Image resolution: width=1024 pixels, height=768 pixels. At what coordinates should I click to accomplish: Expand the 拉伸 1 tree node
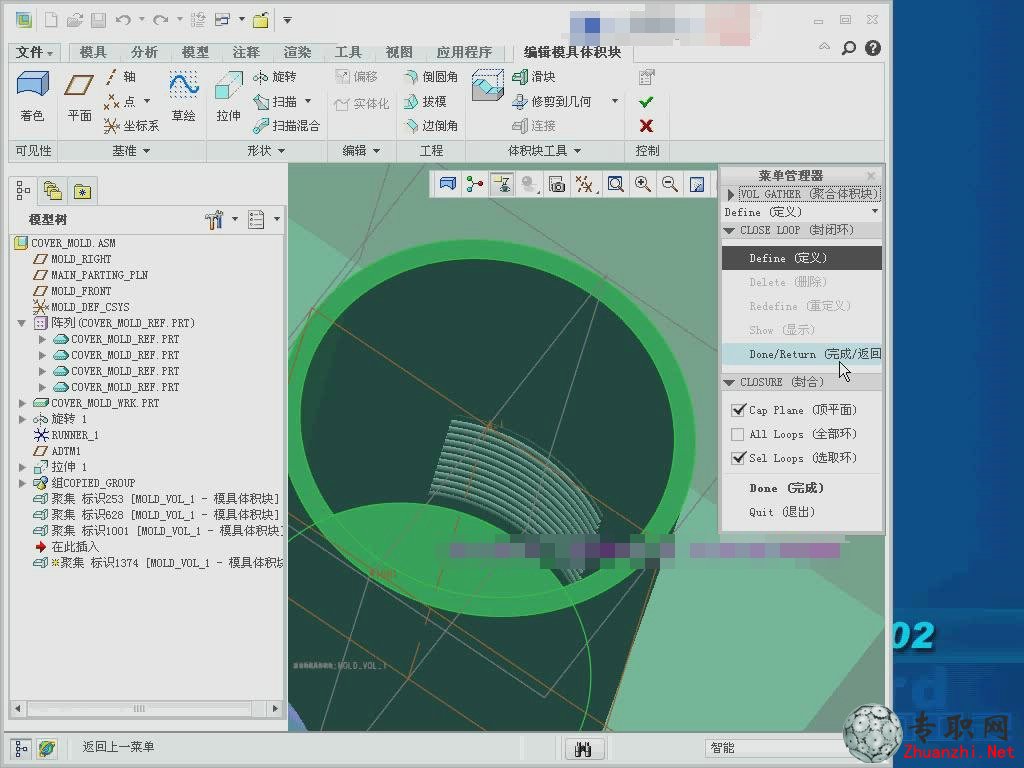click(x=22, y=468)
